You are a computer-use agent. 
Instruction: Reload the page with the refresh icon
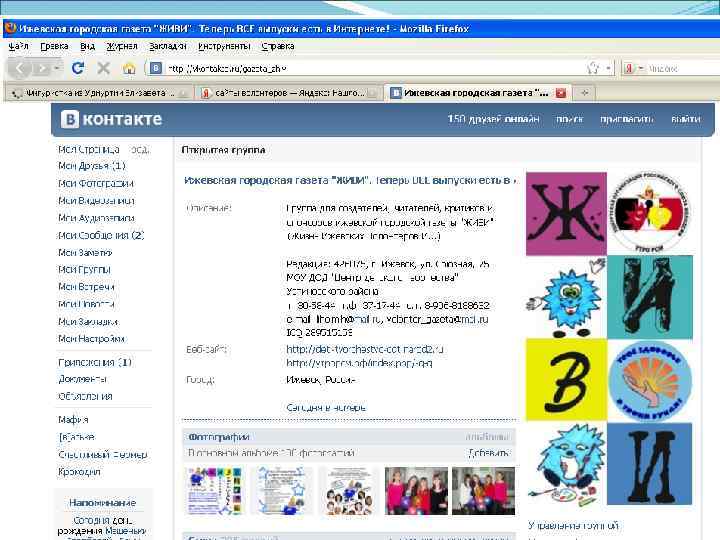pyautogui.click(x=78, y=68)
